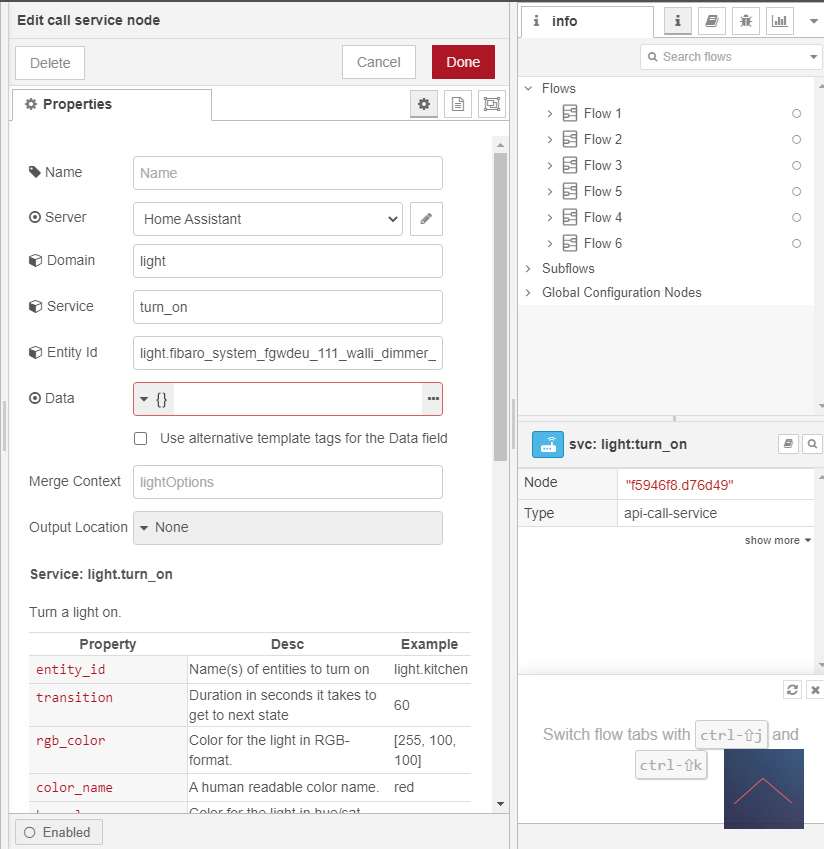Click the pencil icon to edit Server
Screen dimensions: 824x849
click(426, 218)
